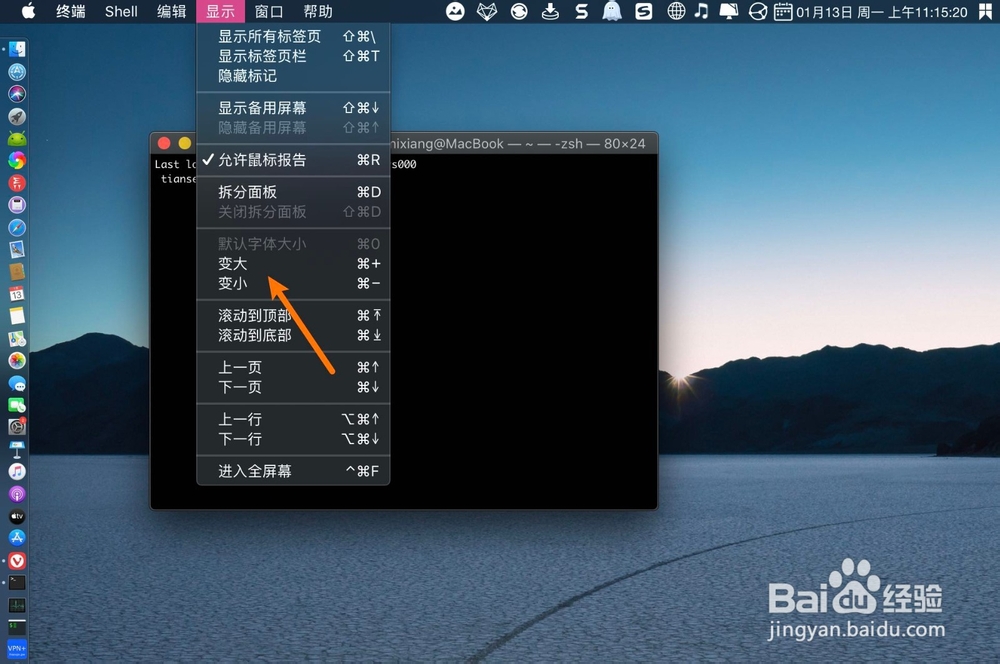The width and height of the screenshot is (1000, 664).
Task: Open the calendar icon in menu bar
Action: 783,11
